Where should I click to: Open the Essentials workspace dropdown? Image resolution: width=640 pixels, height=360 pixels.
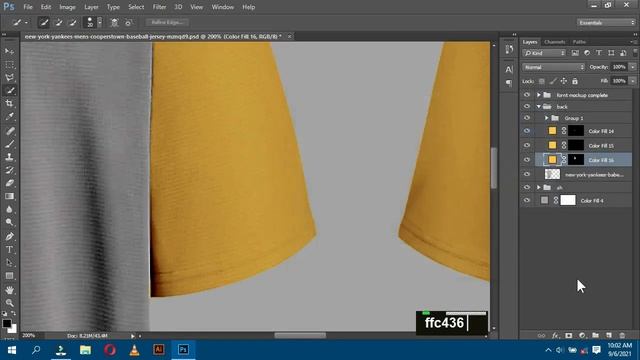point(606,22)
